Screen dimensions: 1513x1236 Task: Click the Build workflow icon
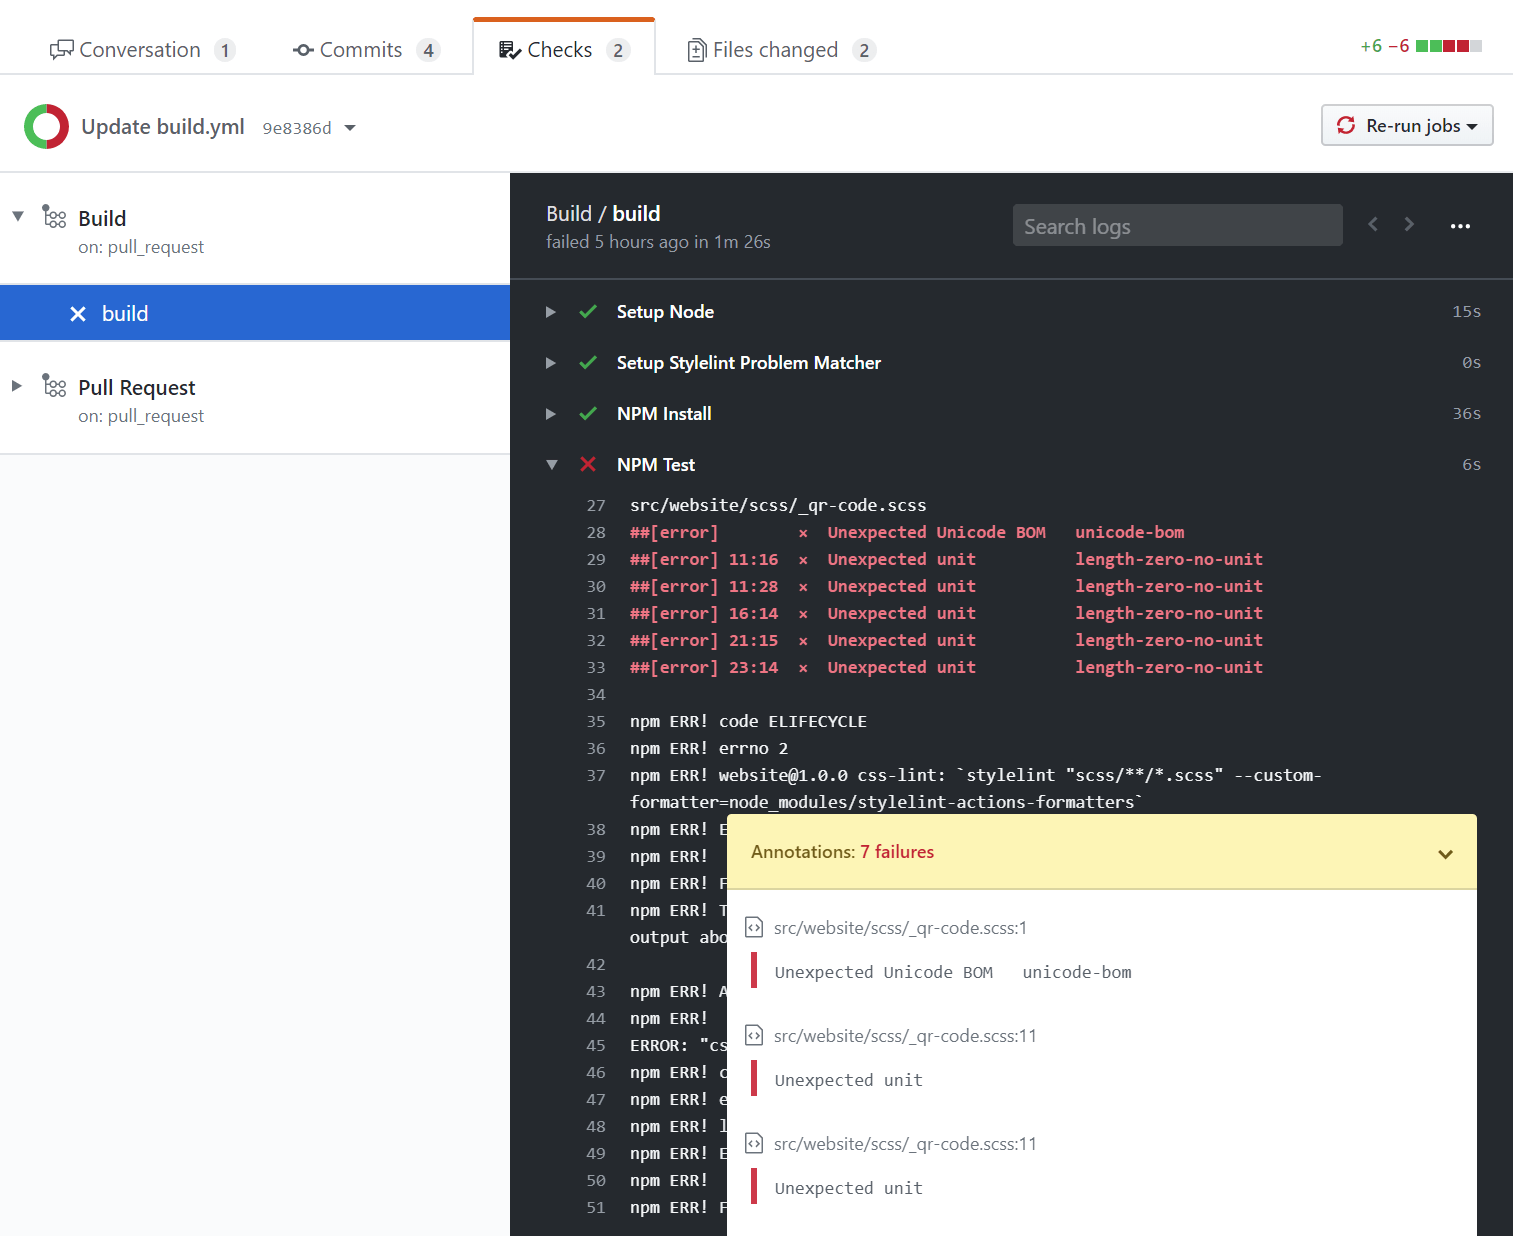pyautogui.click(x=54, y=217)
